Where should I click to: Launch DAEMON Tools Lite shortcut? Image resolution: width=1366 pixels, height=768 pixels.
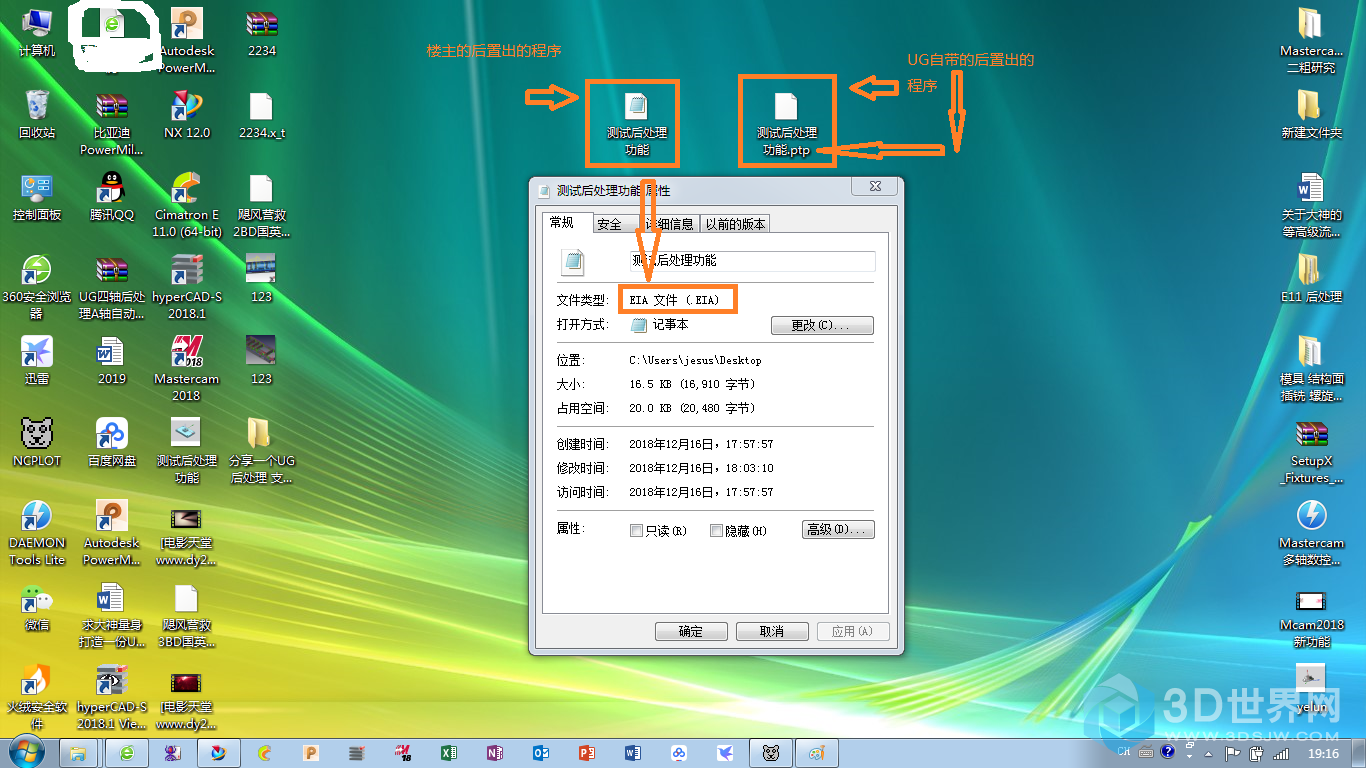coord(37,533)
